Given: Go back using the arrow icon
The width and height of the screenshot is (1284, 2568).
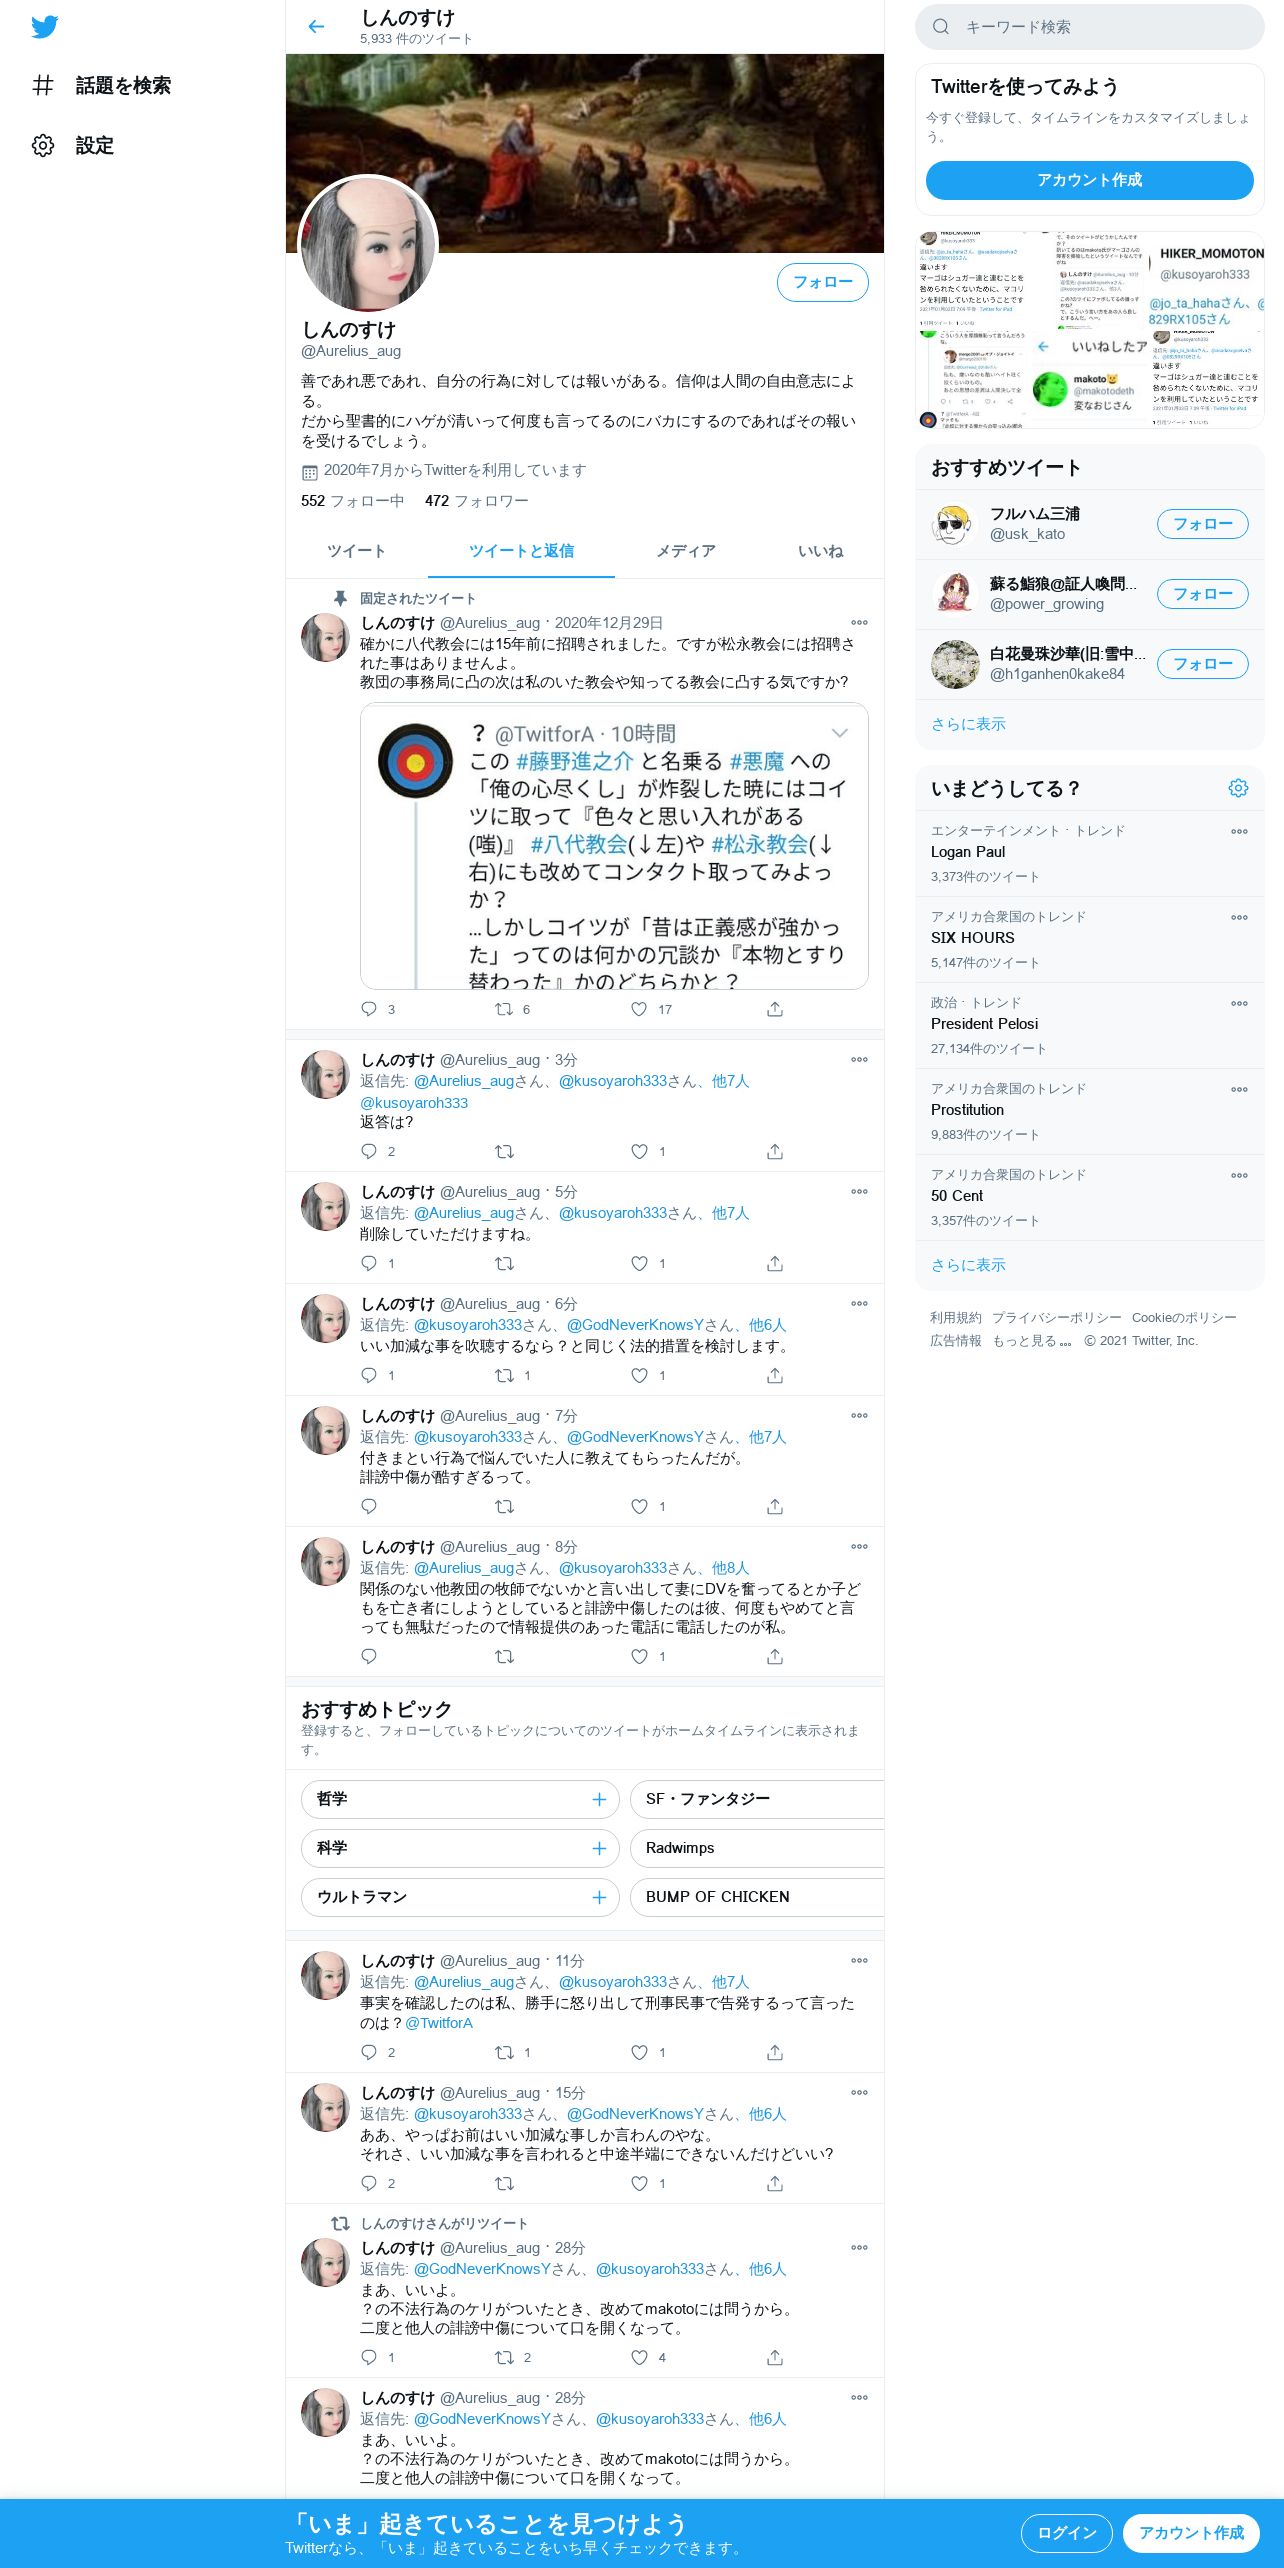Looking at the screenshot, I should point(316,27).
